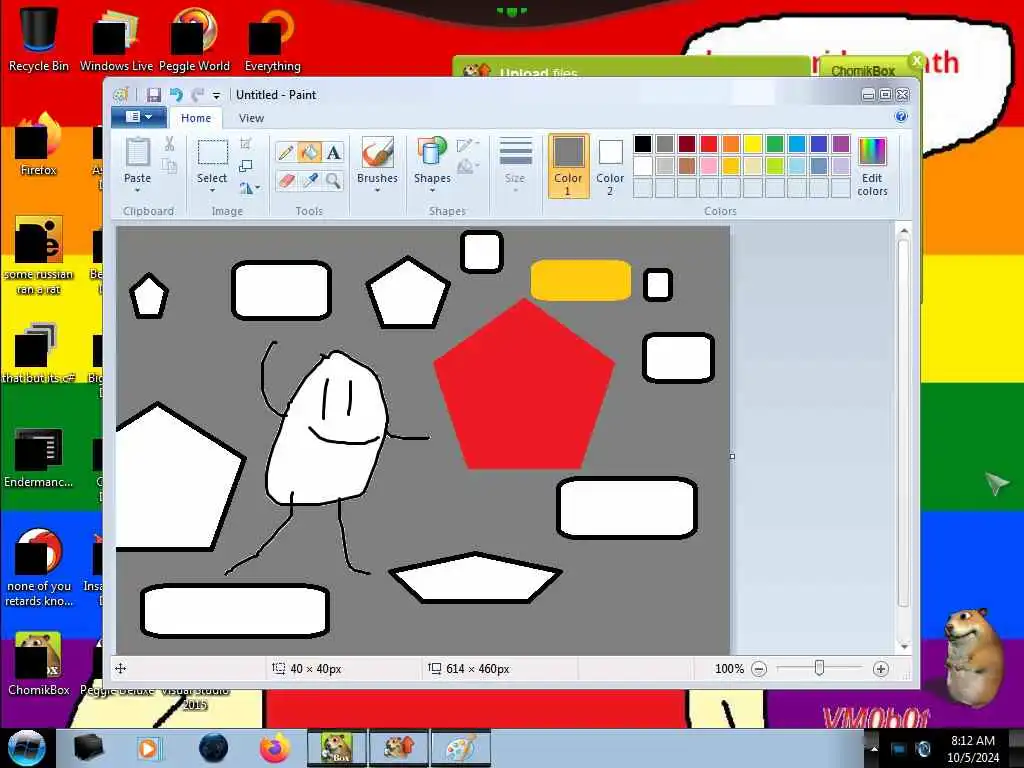
Task: Click the zoom in plus button
Action: pyautogui.click(x=880, y=669)
